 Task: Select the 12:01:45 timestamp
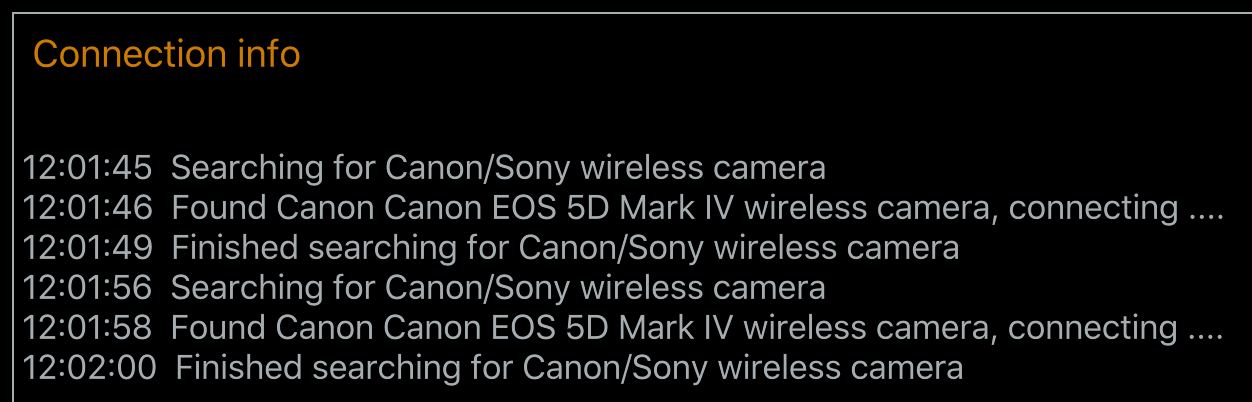tap(87, 168)
